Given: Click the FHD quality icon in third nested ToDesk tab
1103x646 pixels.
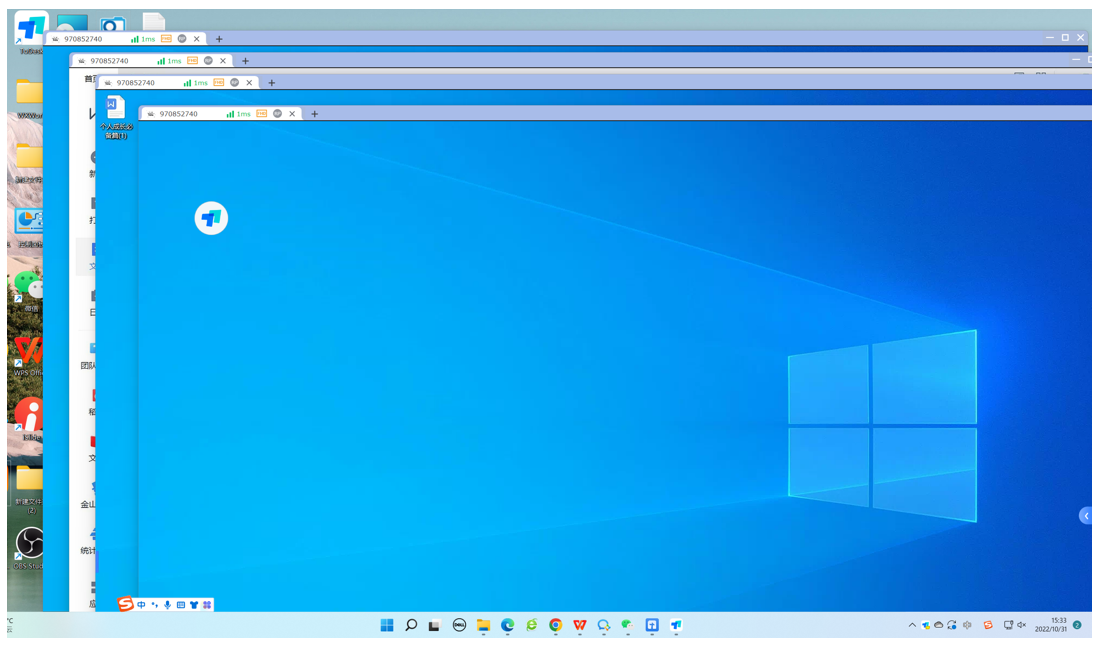Looking at the screenshot, I should (219, 82).
